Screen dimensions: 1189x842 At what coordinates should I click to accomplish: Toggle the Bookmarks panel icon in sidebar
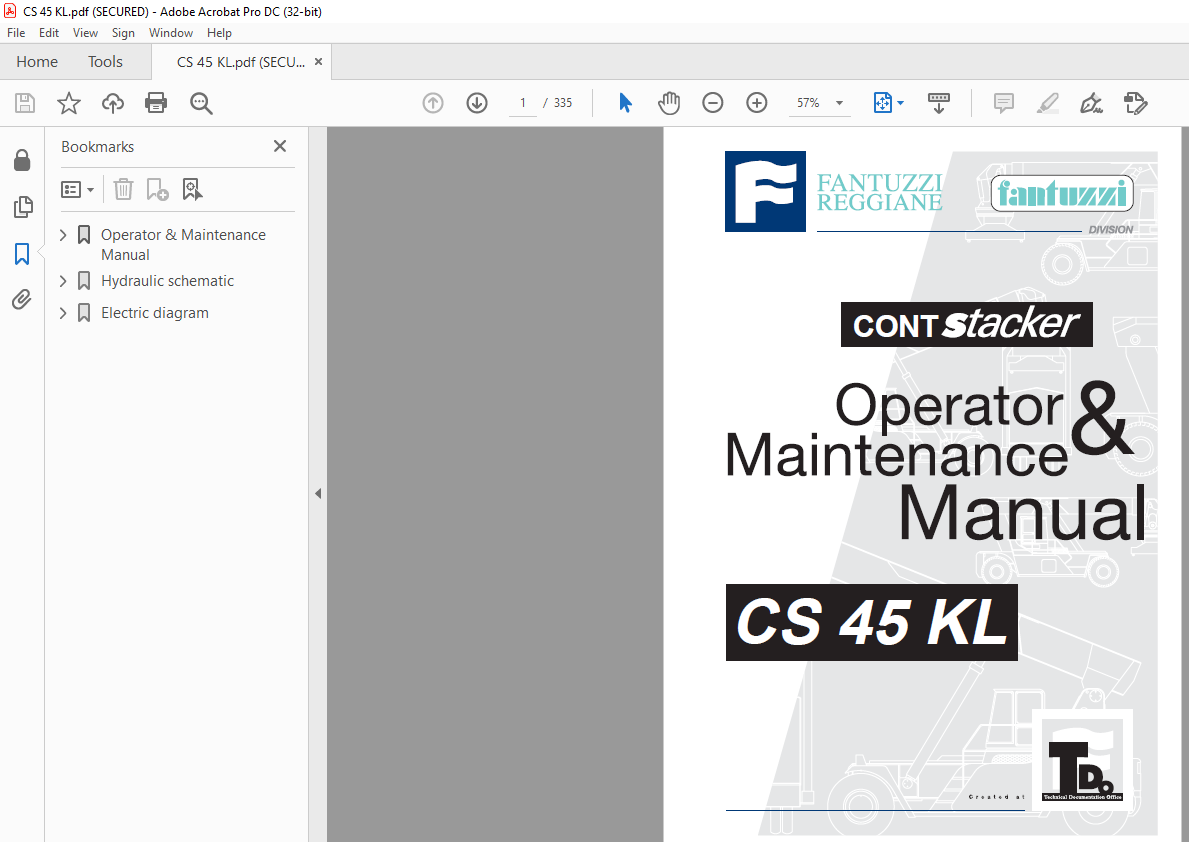tap(22, 253)
